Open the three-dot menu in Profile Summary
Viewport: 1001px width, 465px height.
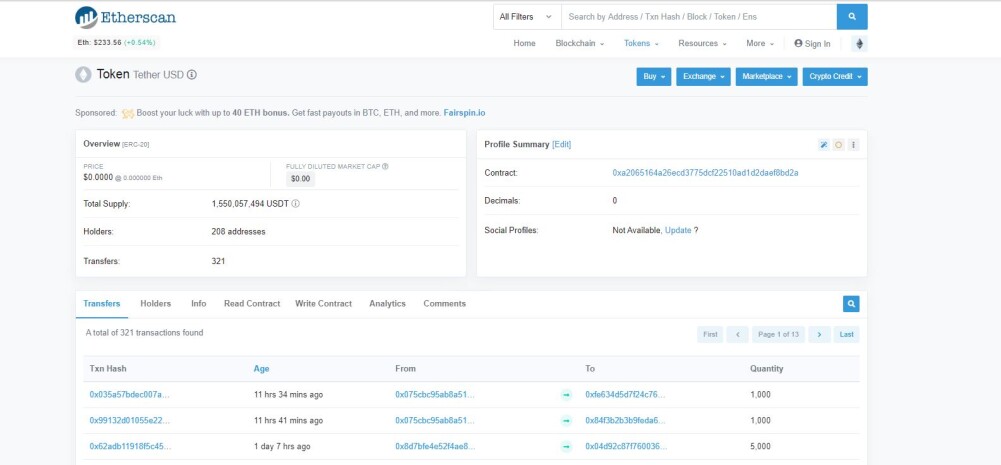point(854,145)
